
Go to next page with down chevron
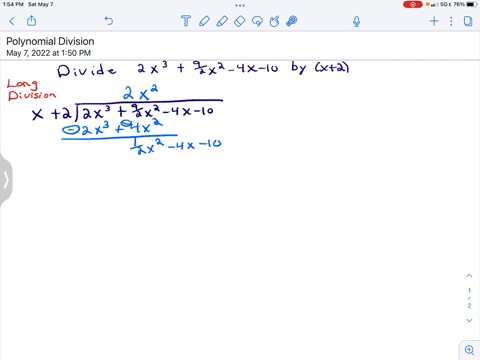point(469,320)
